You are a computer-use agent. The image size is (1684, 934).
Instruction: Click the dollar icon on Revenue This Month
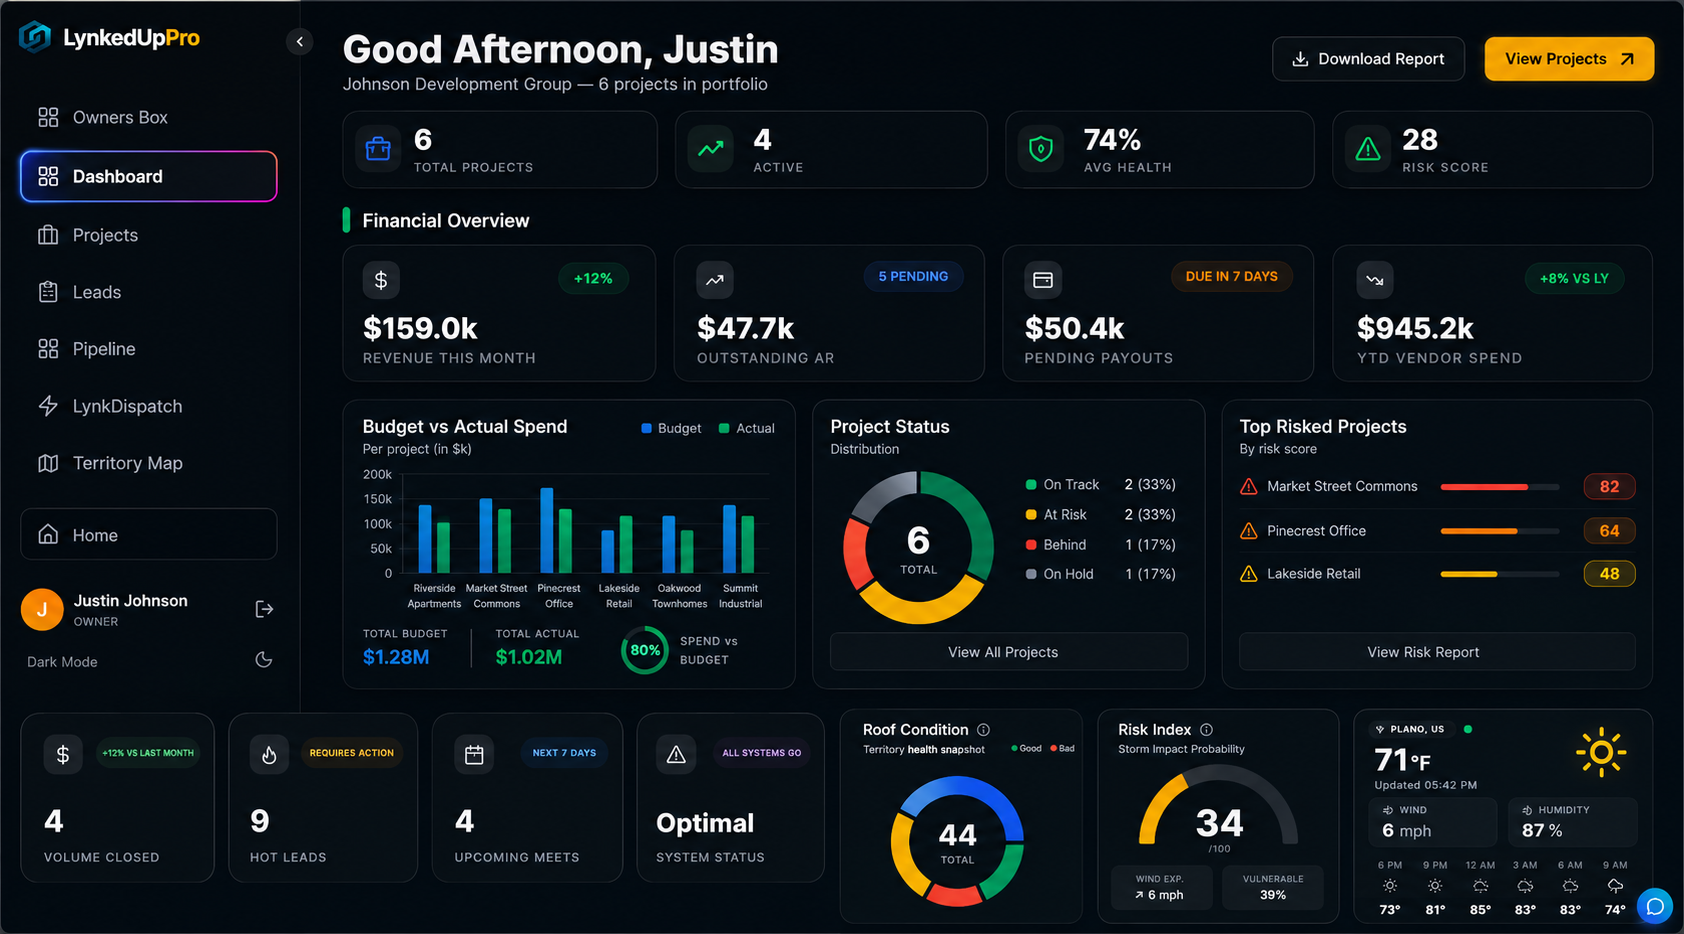click(381, 280)
